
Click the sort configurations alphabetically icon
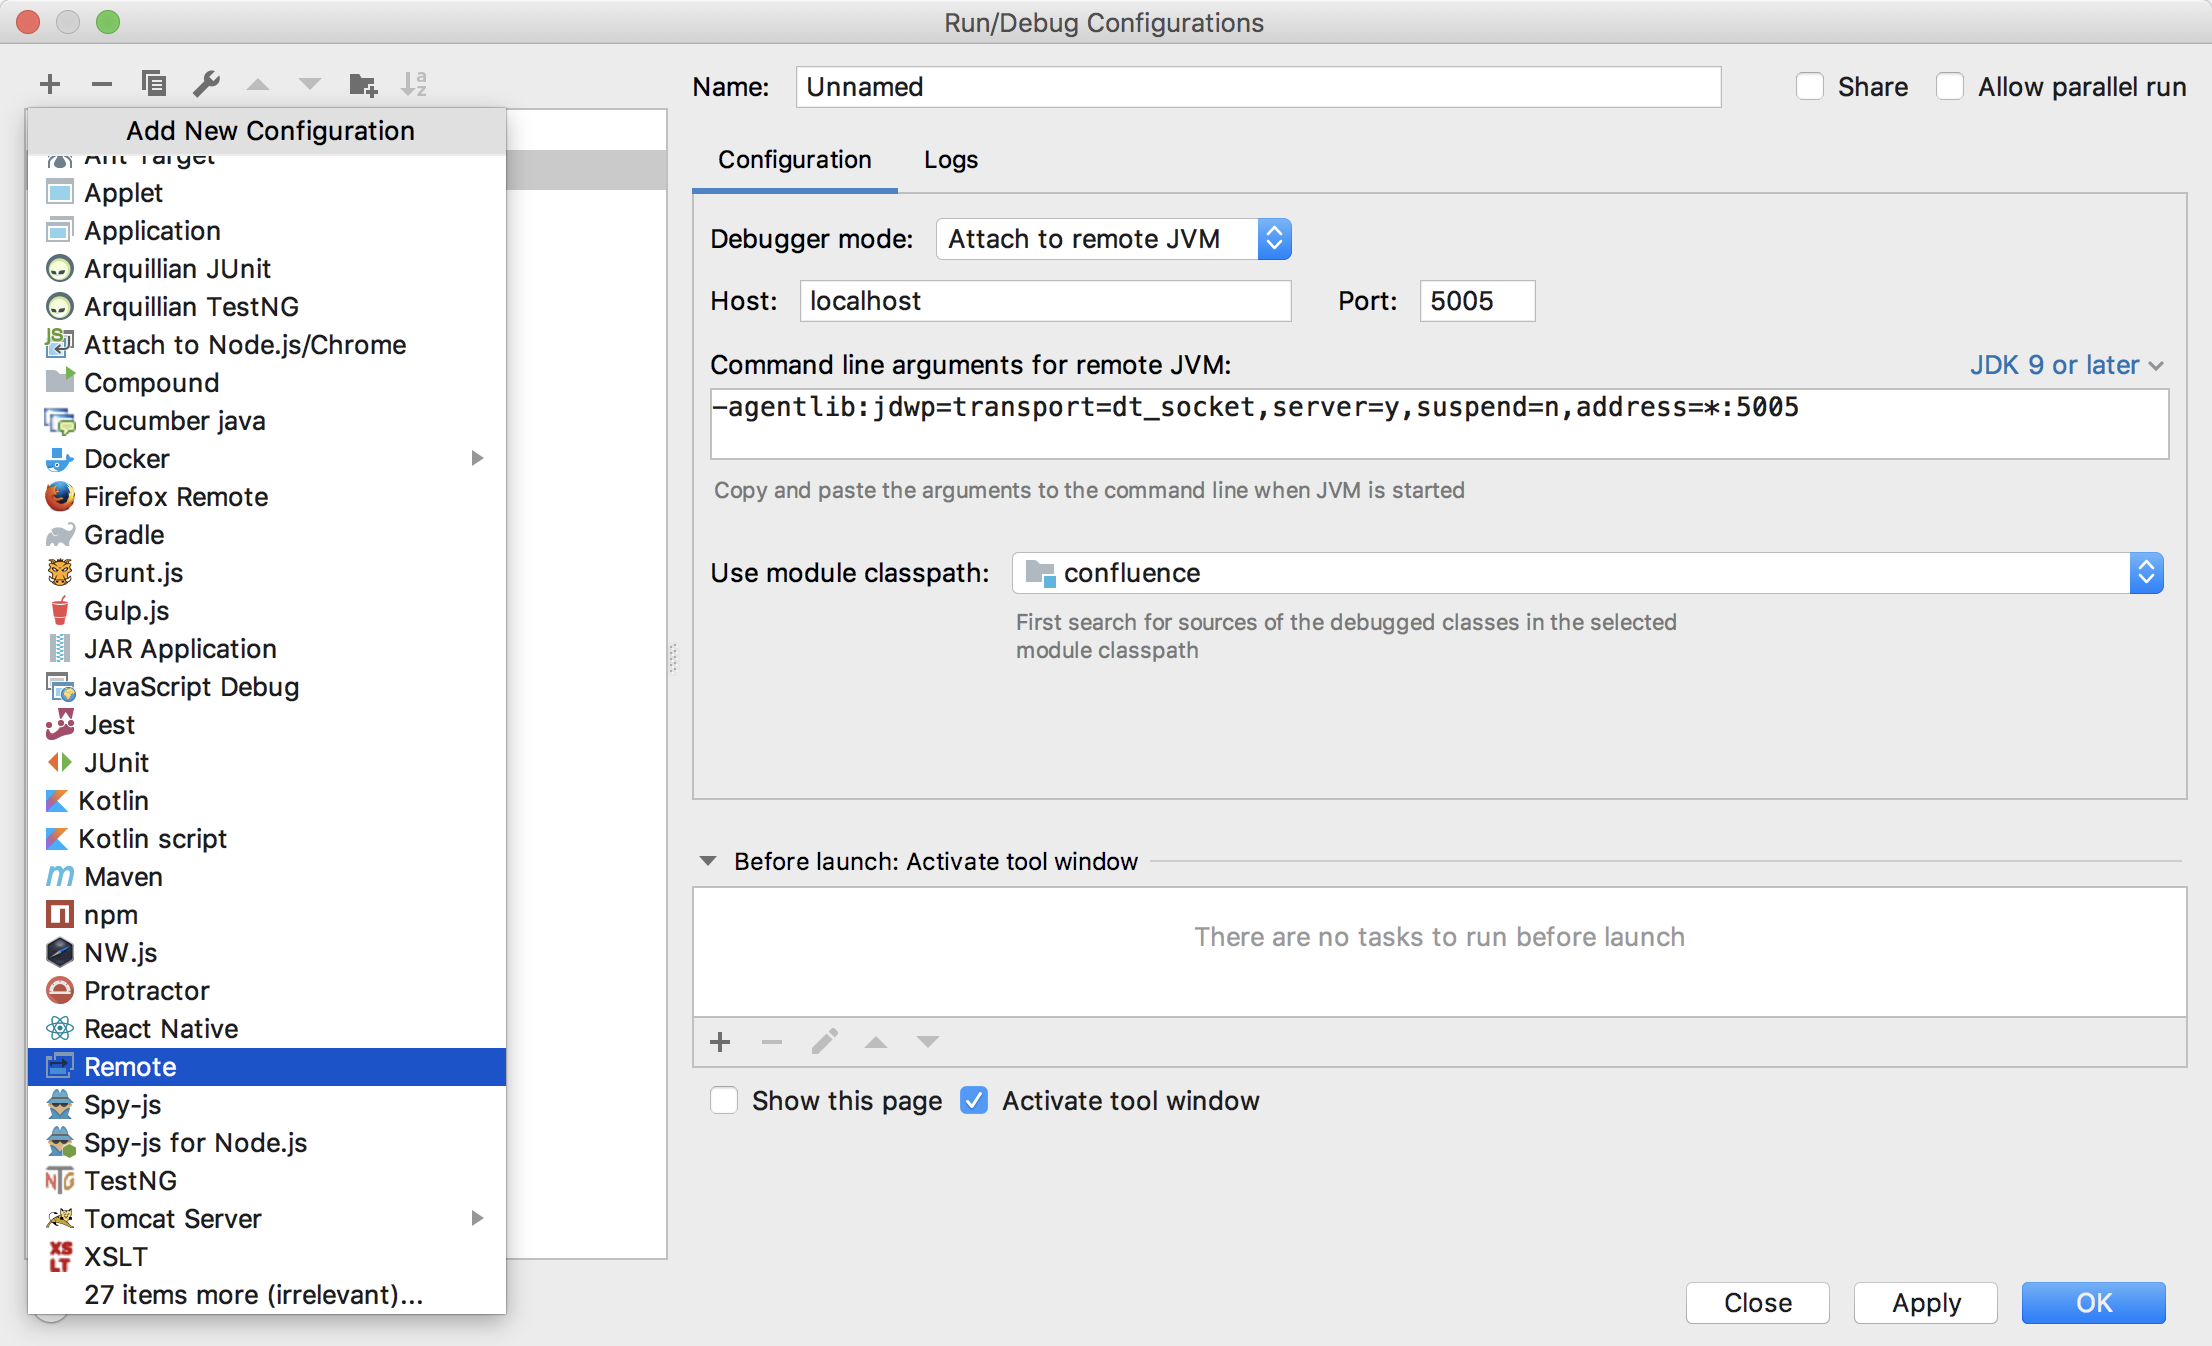point(414,84)
